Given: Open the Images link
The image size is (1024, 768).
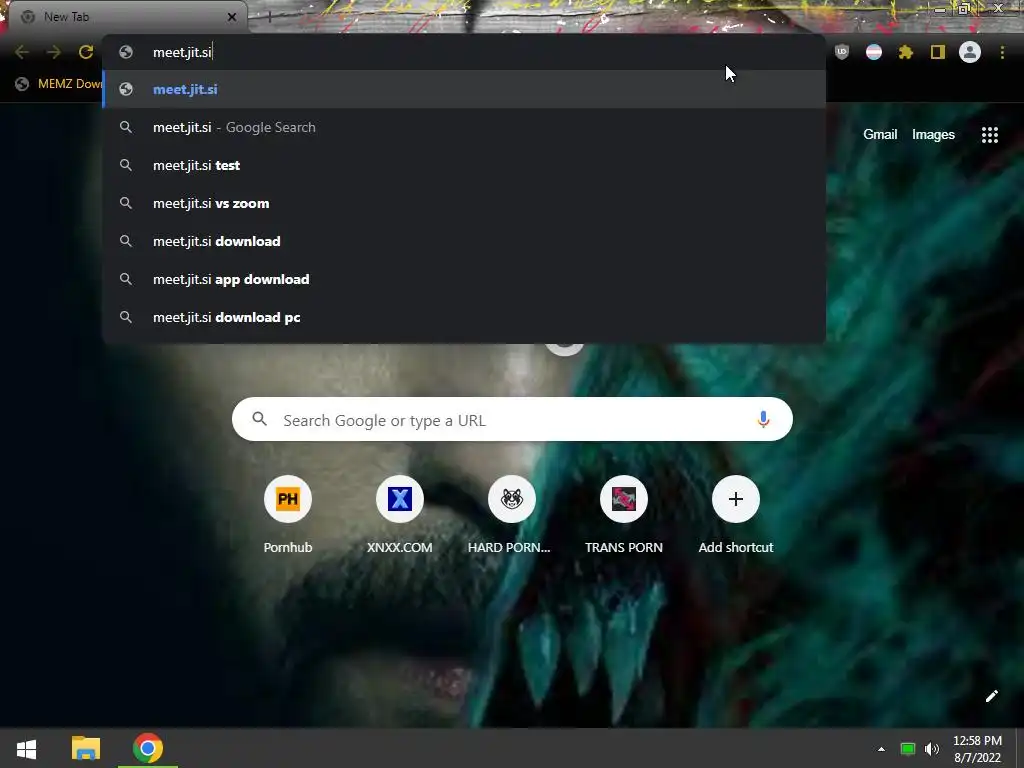Looking at the screenshot, I should point(933,135).
